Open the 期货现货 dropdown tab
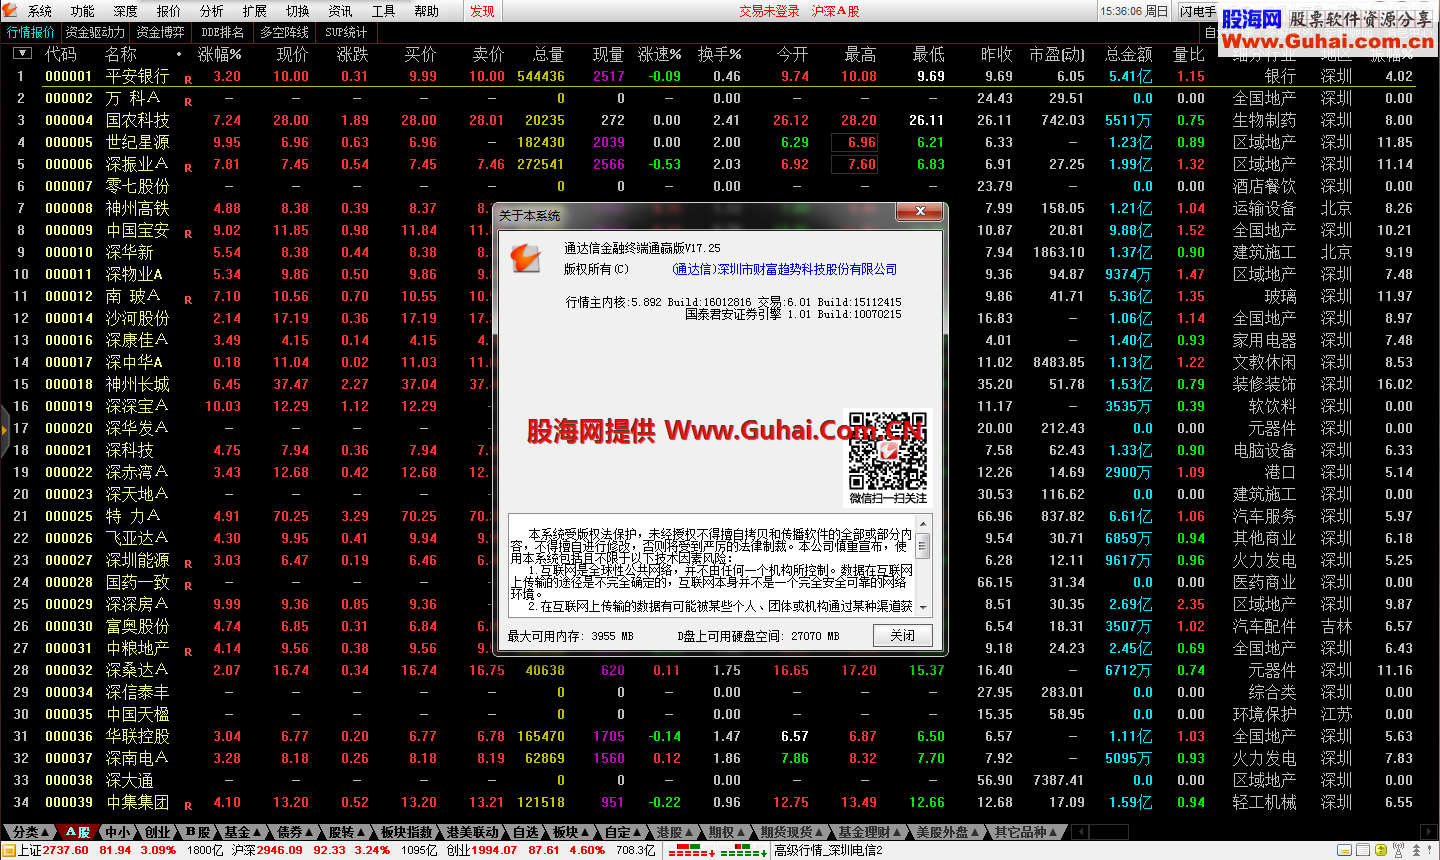Screen dimensions: 1440x860 pos(792,832)
